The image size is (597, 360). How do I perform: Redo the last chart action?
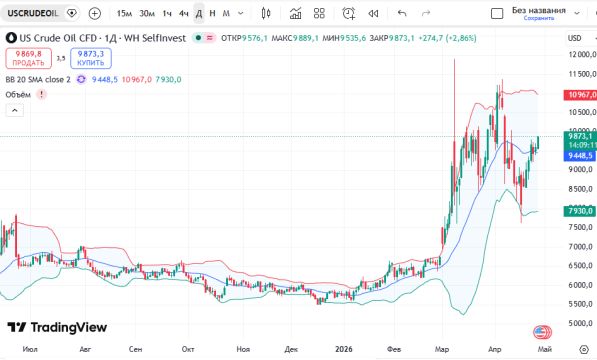[426, 13]
